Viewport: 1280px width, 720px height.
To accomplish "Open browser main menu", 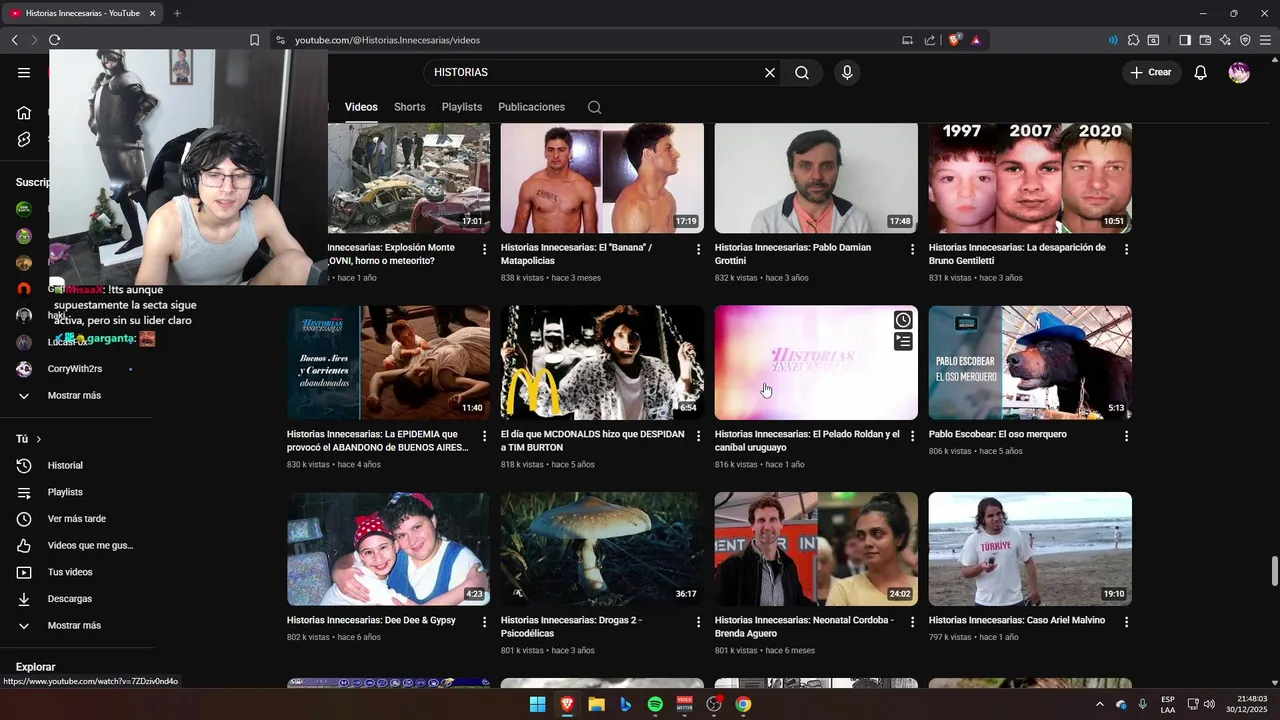I will coord(1266,40).
